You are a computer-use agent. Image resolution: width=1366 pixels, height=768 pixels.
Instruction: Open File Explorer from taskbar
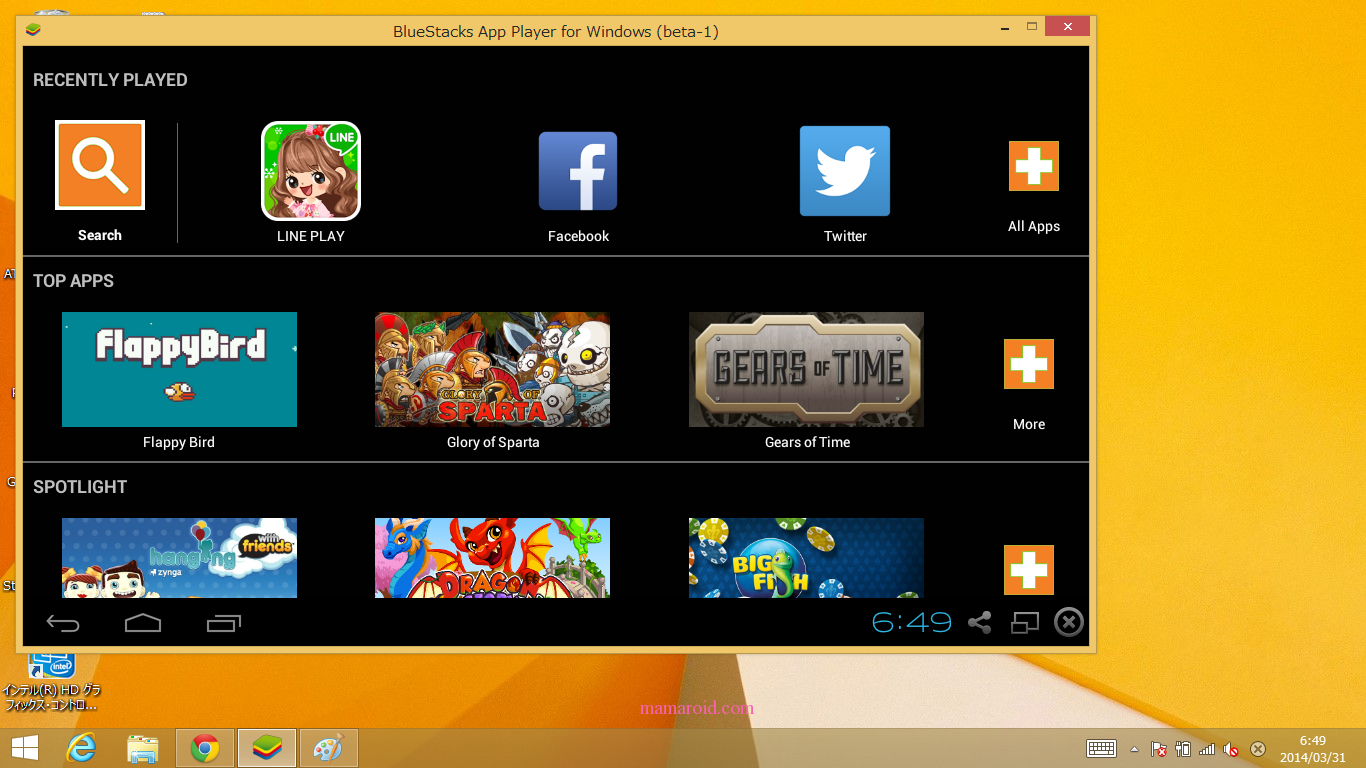coord(143,748)
